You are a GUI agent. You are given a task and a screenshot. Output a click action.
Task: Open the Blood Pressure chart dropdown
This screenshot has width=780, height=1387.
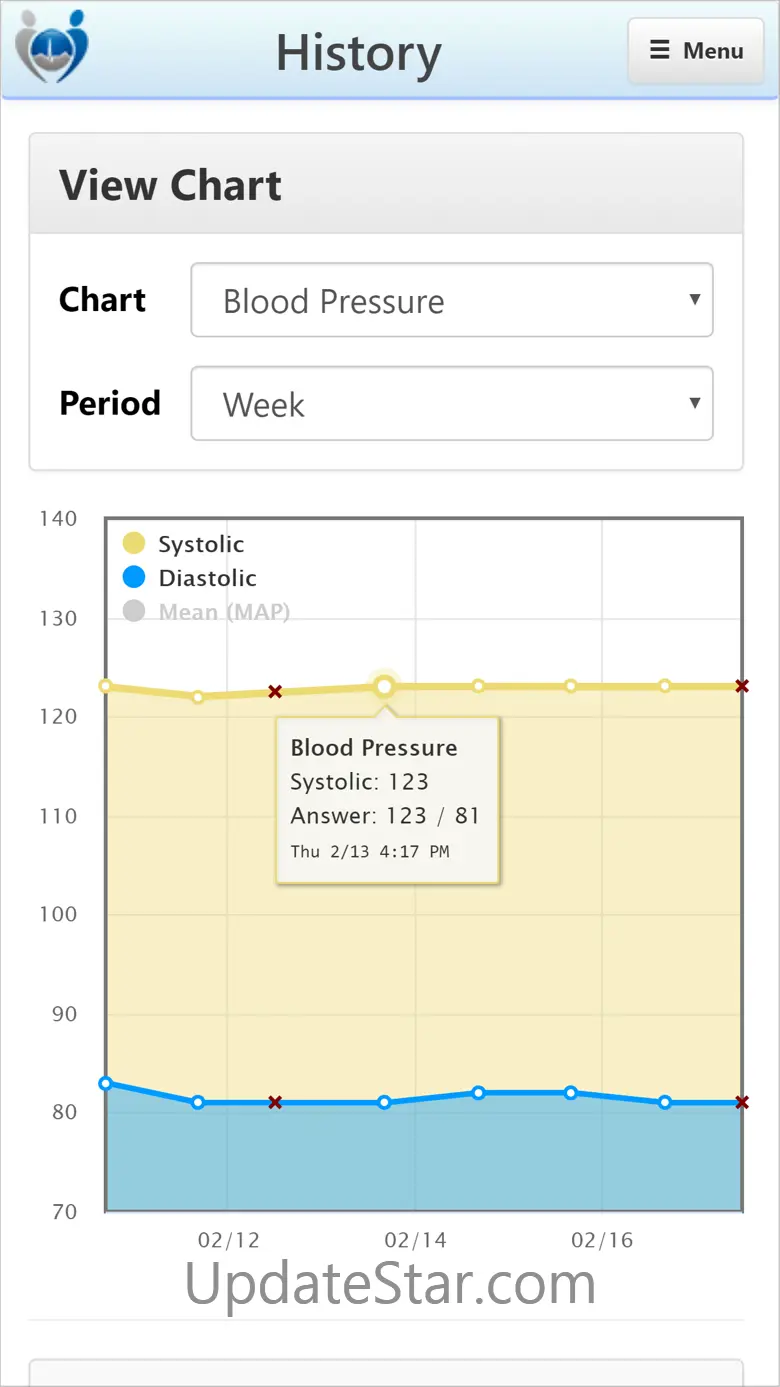(451, 300)
